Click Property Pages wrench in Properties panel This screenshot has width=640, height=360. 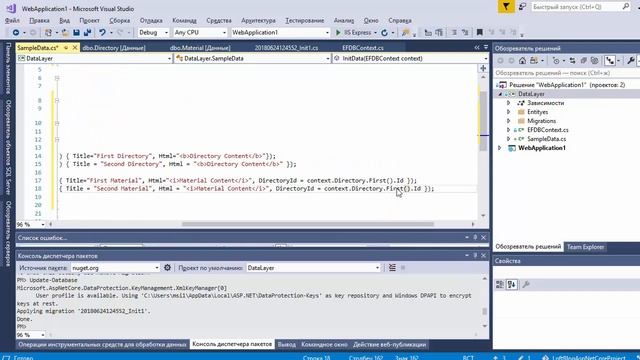click(x=526, y=284)
